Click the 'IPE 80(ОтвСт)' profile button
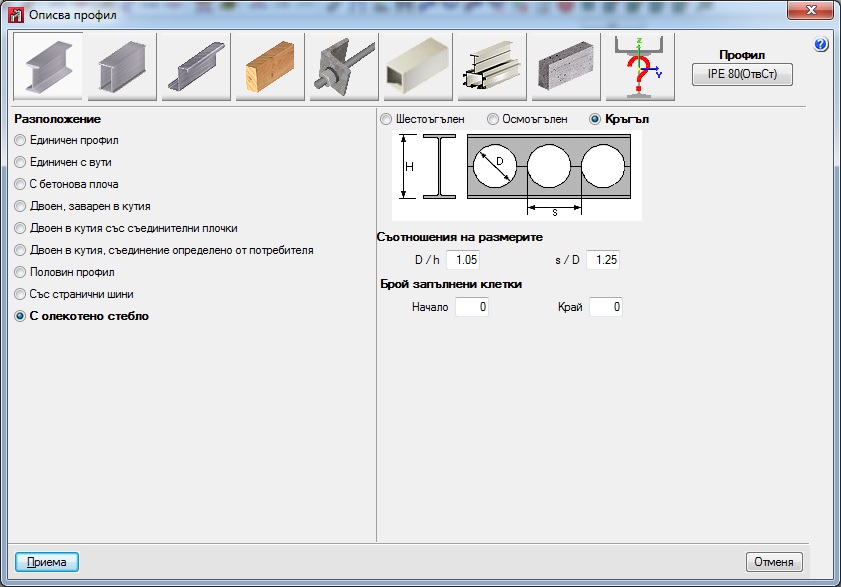Image resolution: width=841 pixels, height=587 pixels. click(x=742, y=74)
